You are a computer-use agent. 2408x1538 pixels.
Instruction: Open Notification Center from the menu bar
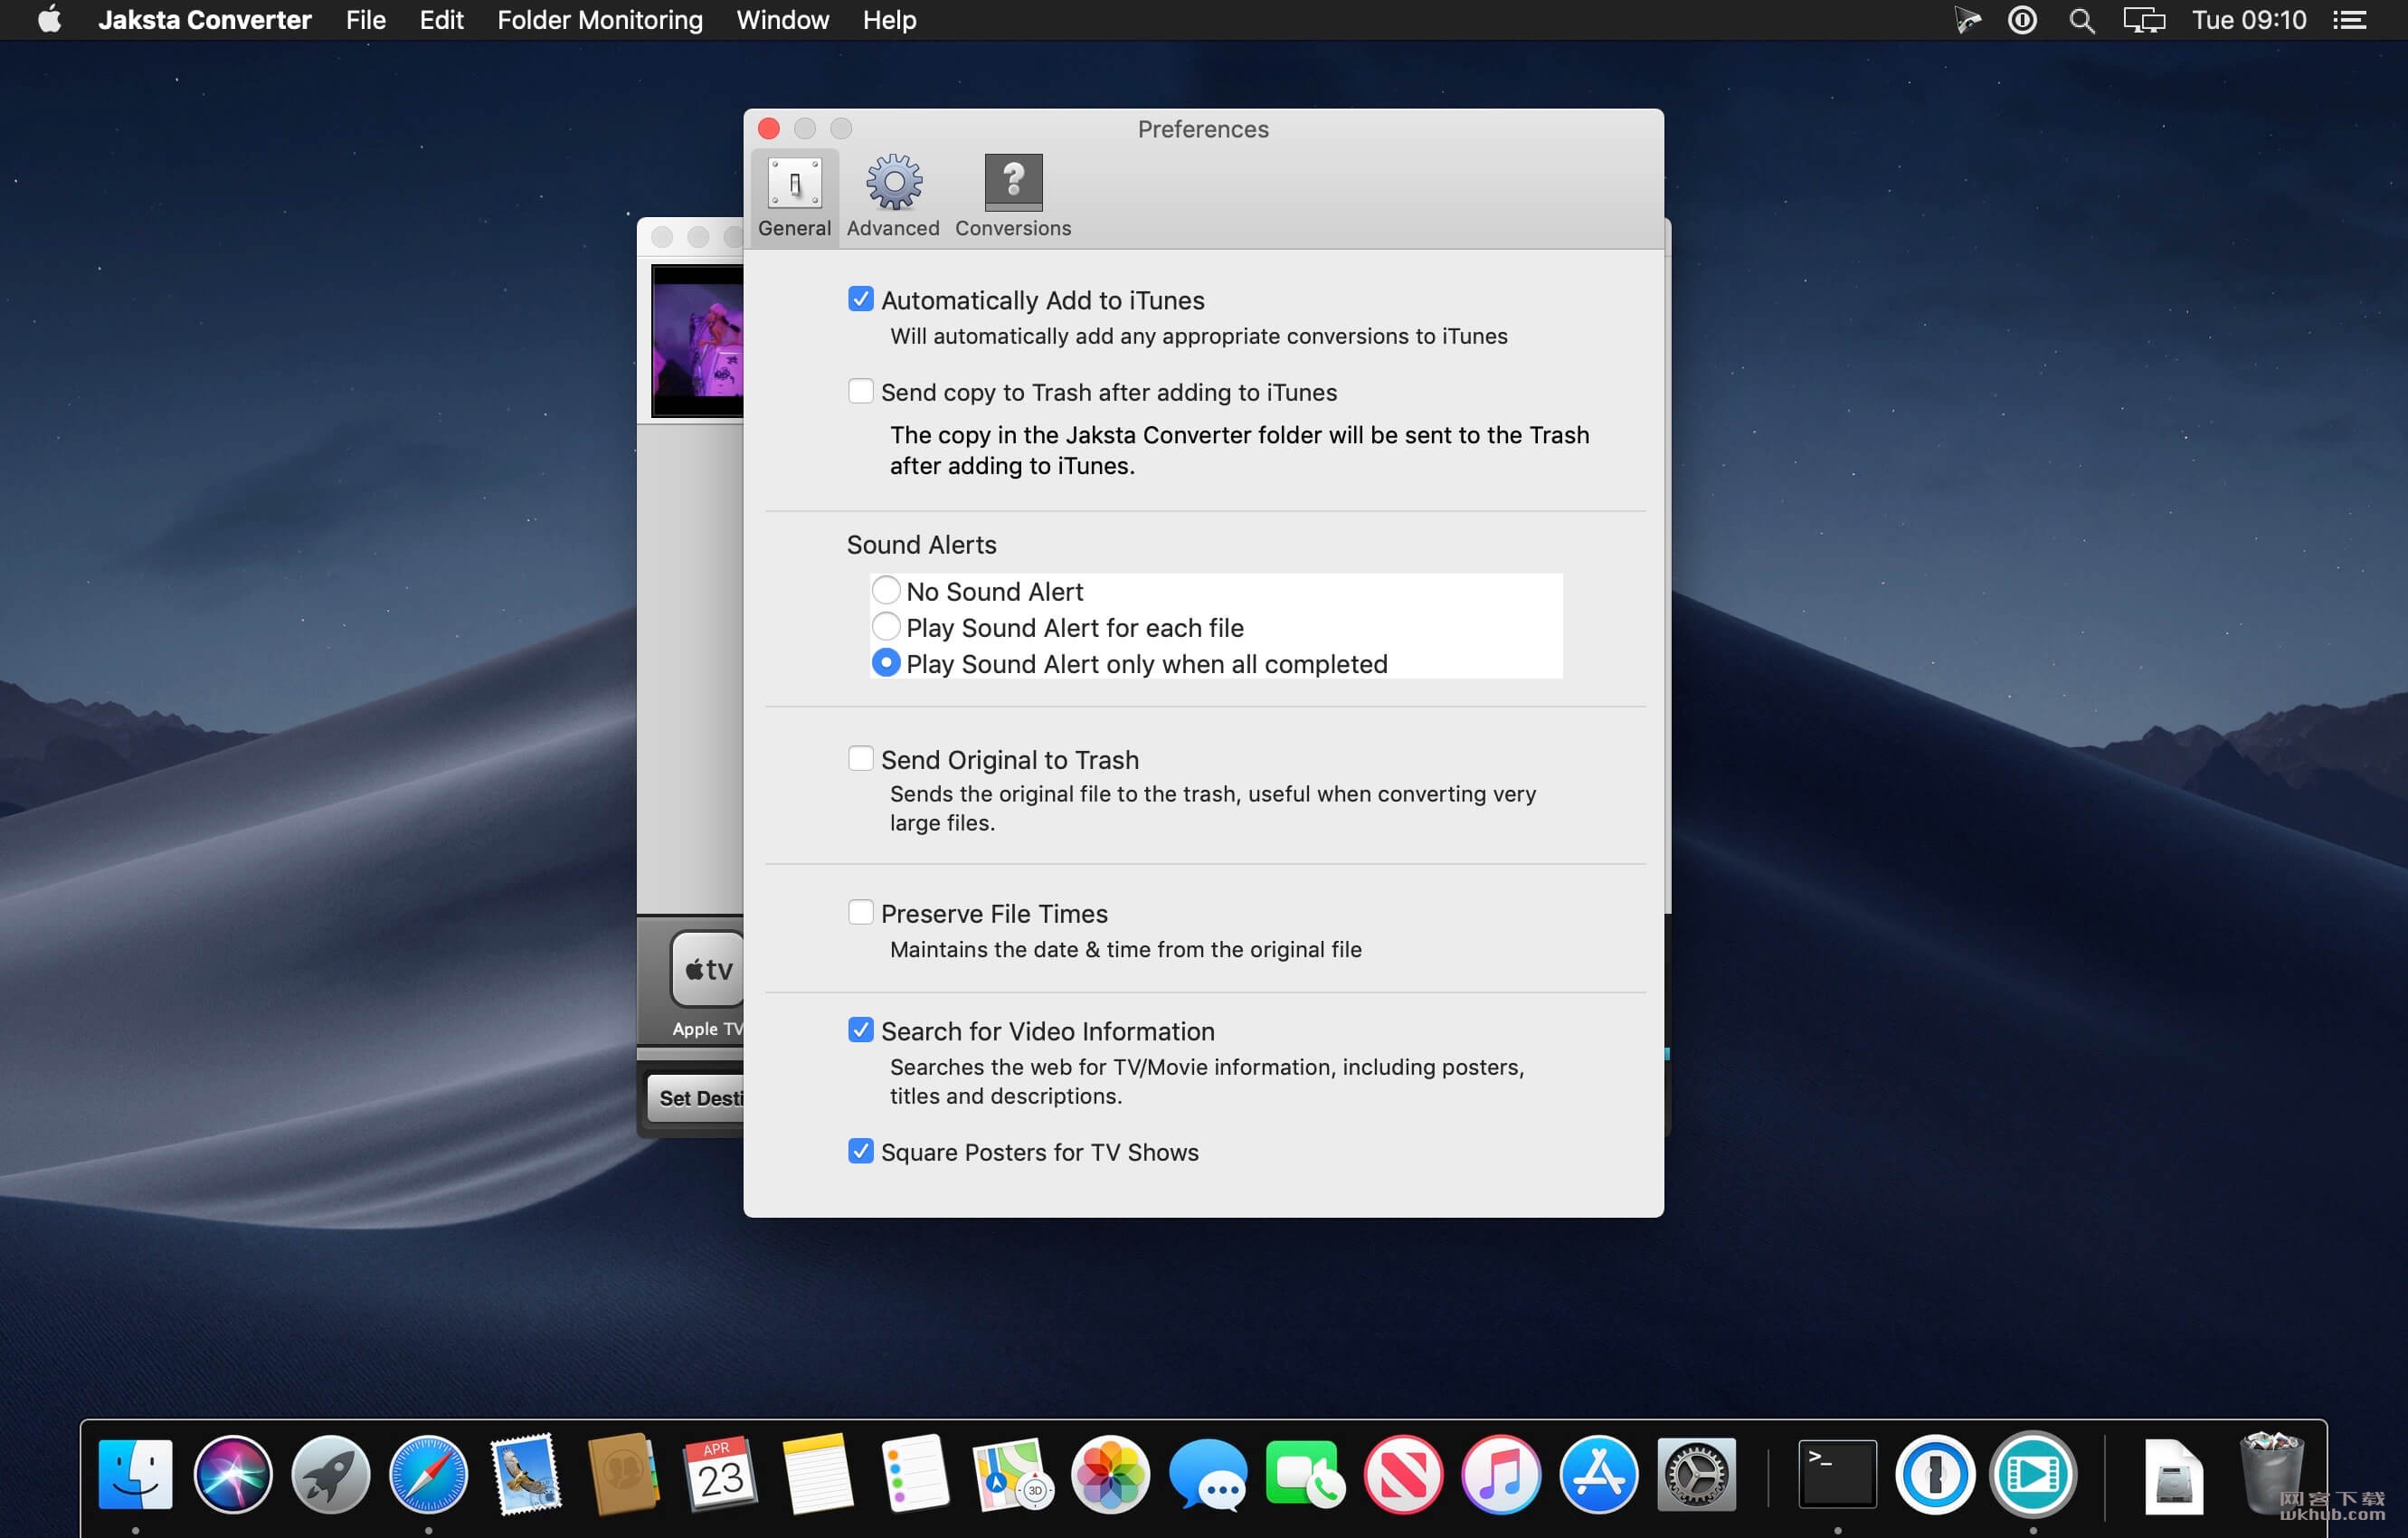point(2349,20)
